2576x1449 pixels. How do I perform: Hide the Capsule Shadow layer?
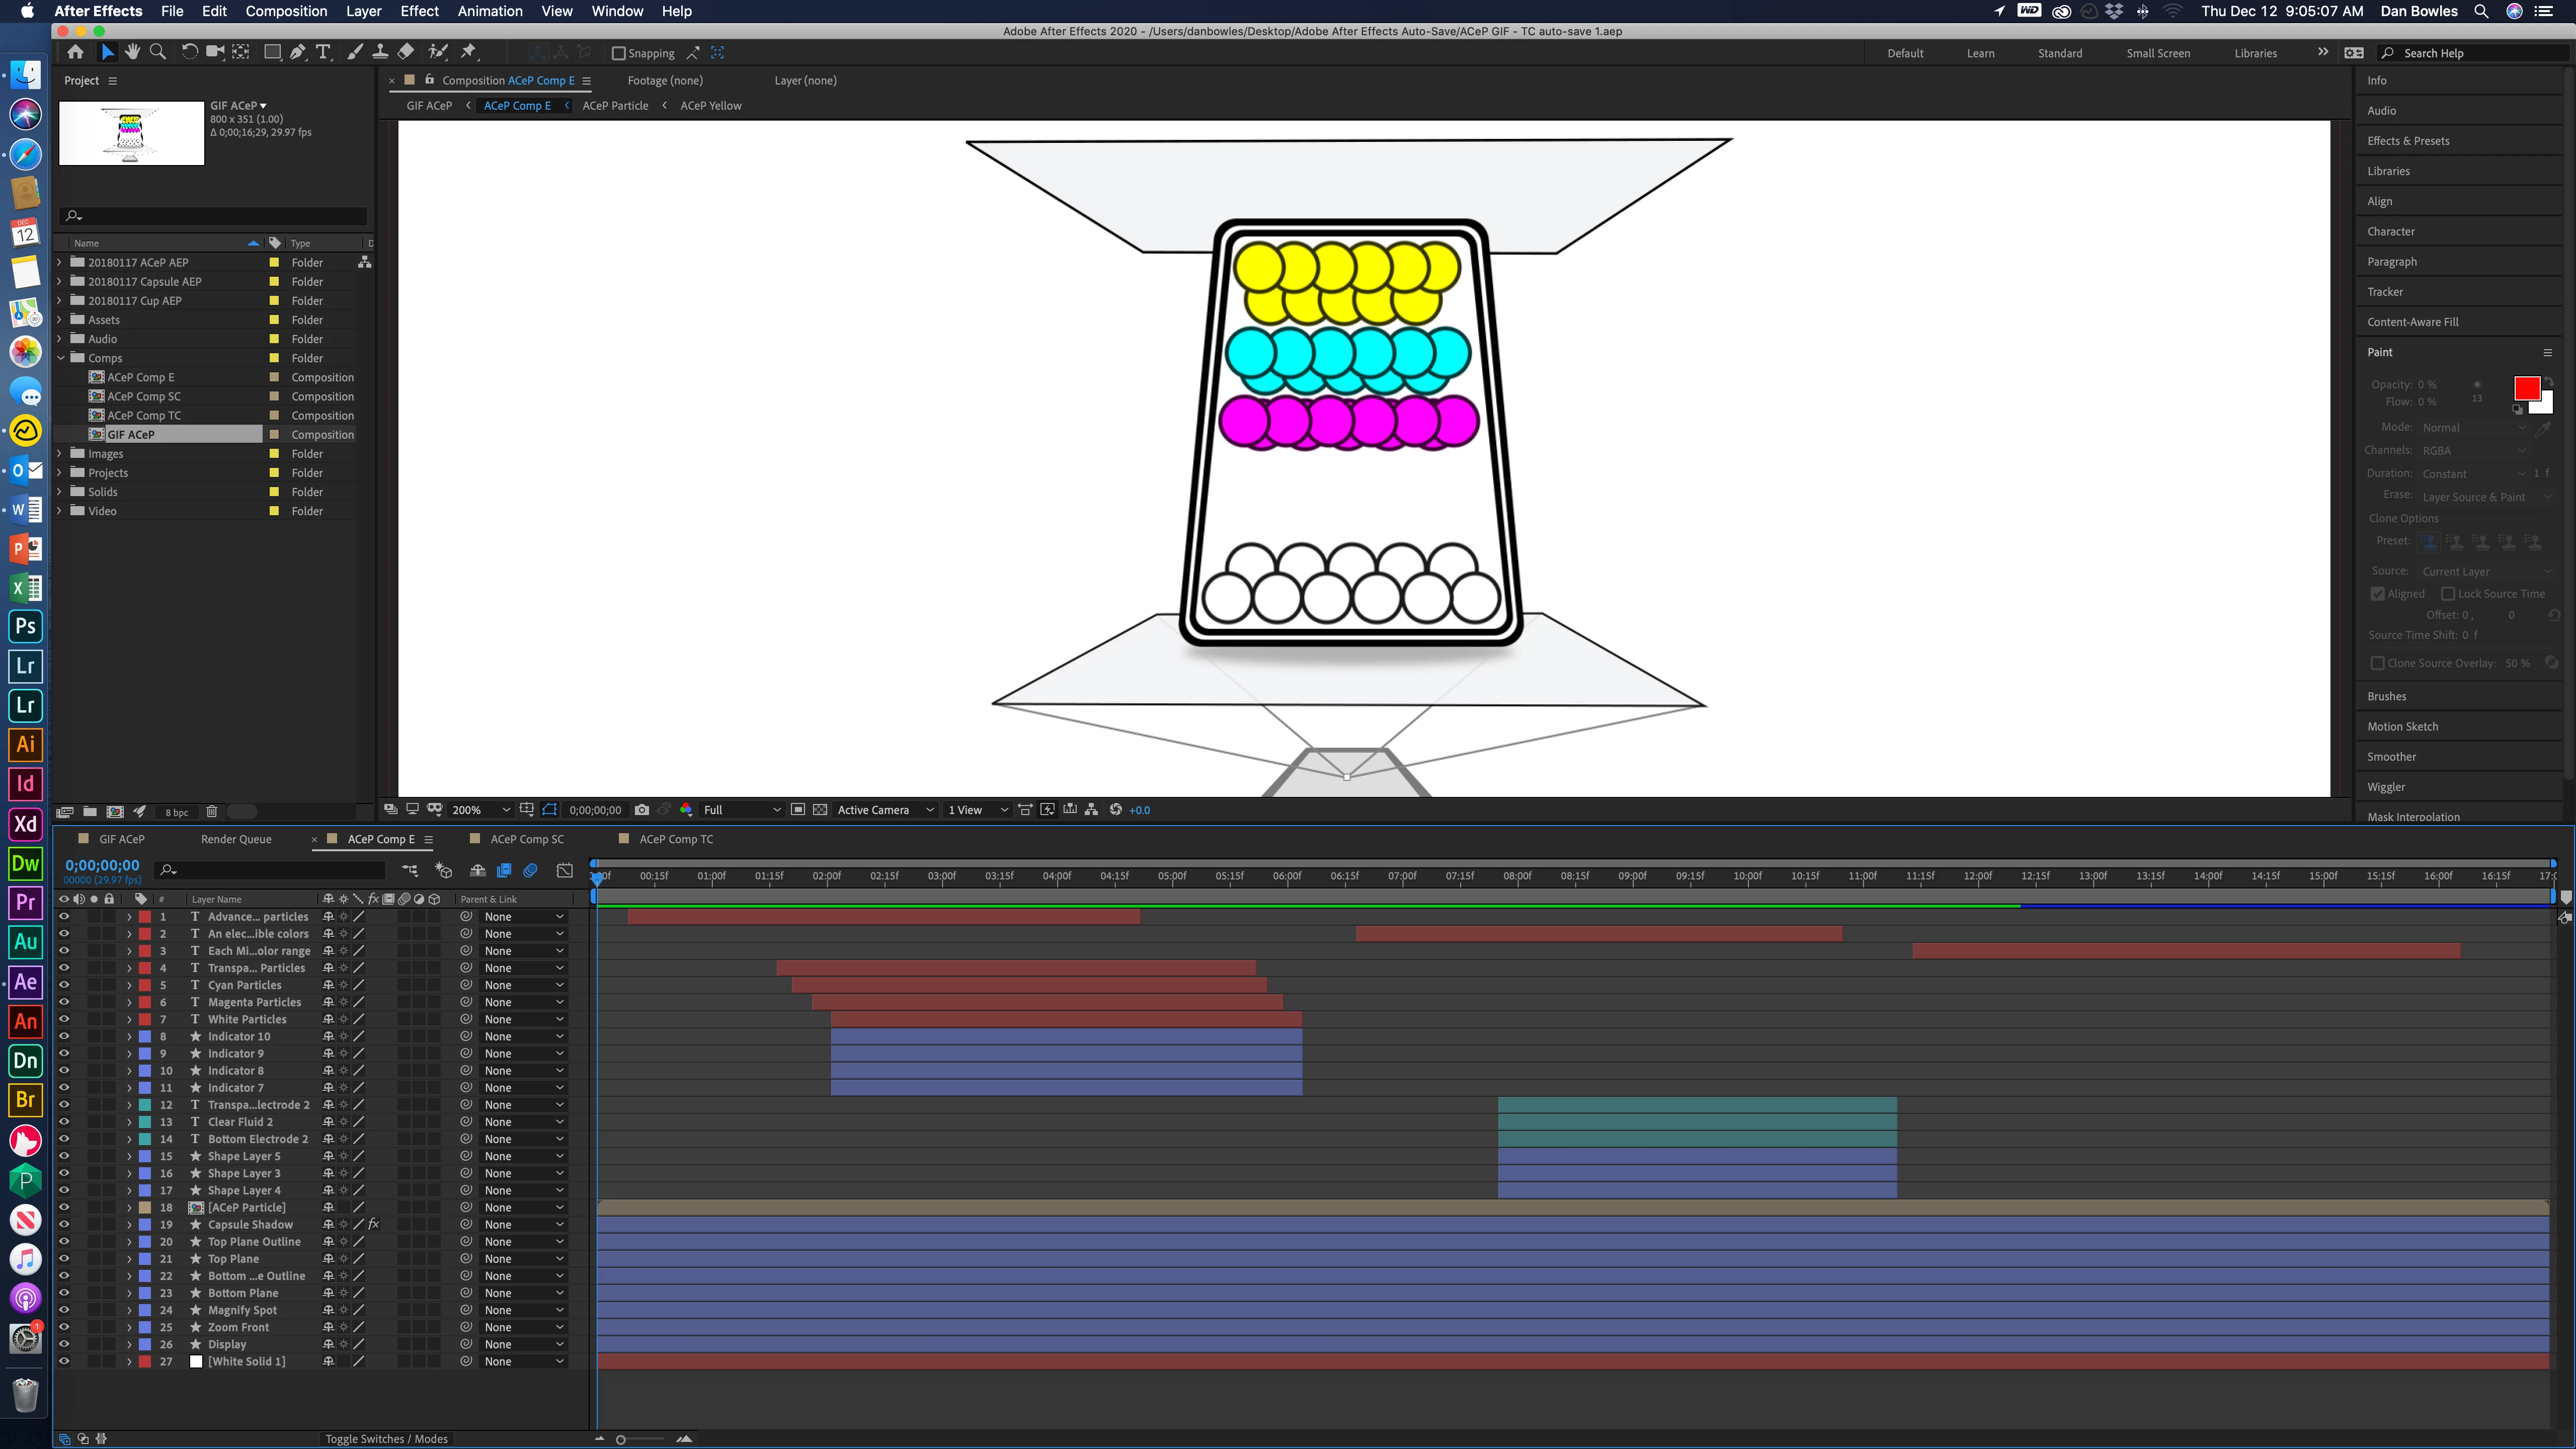[x=64, y=1224]
